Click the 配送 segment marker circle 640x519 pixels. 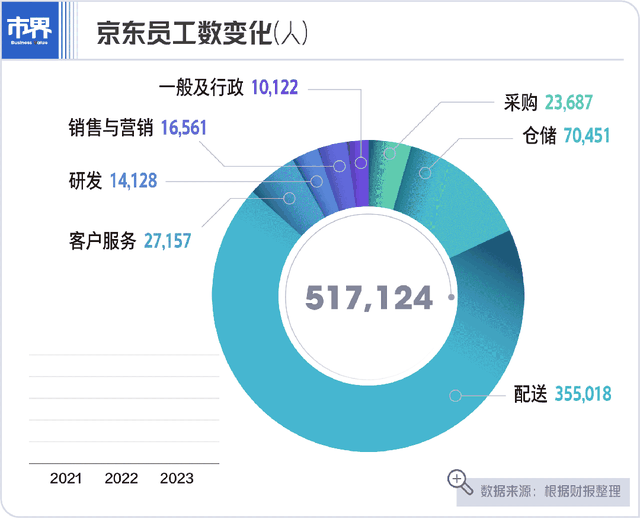(456, 395)
